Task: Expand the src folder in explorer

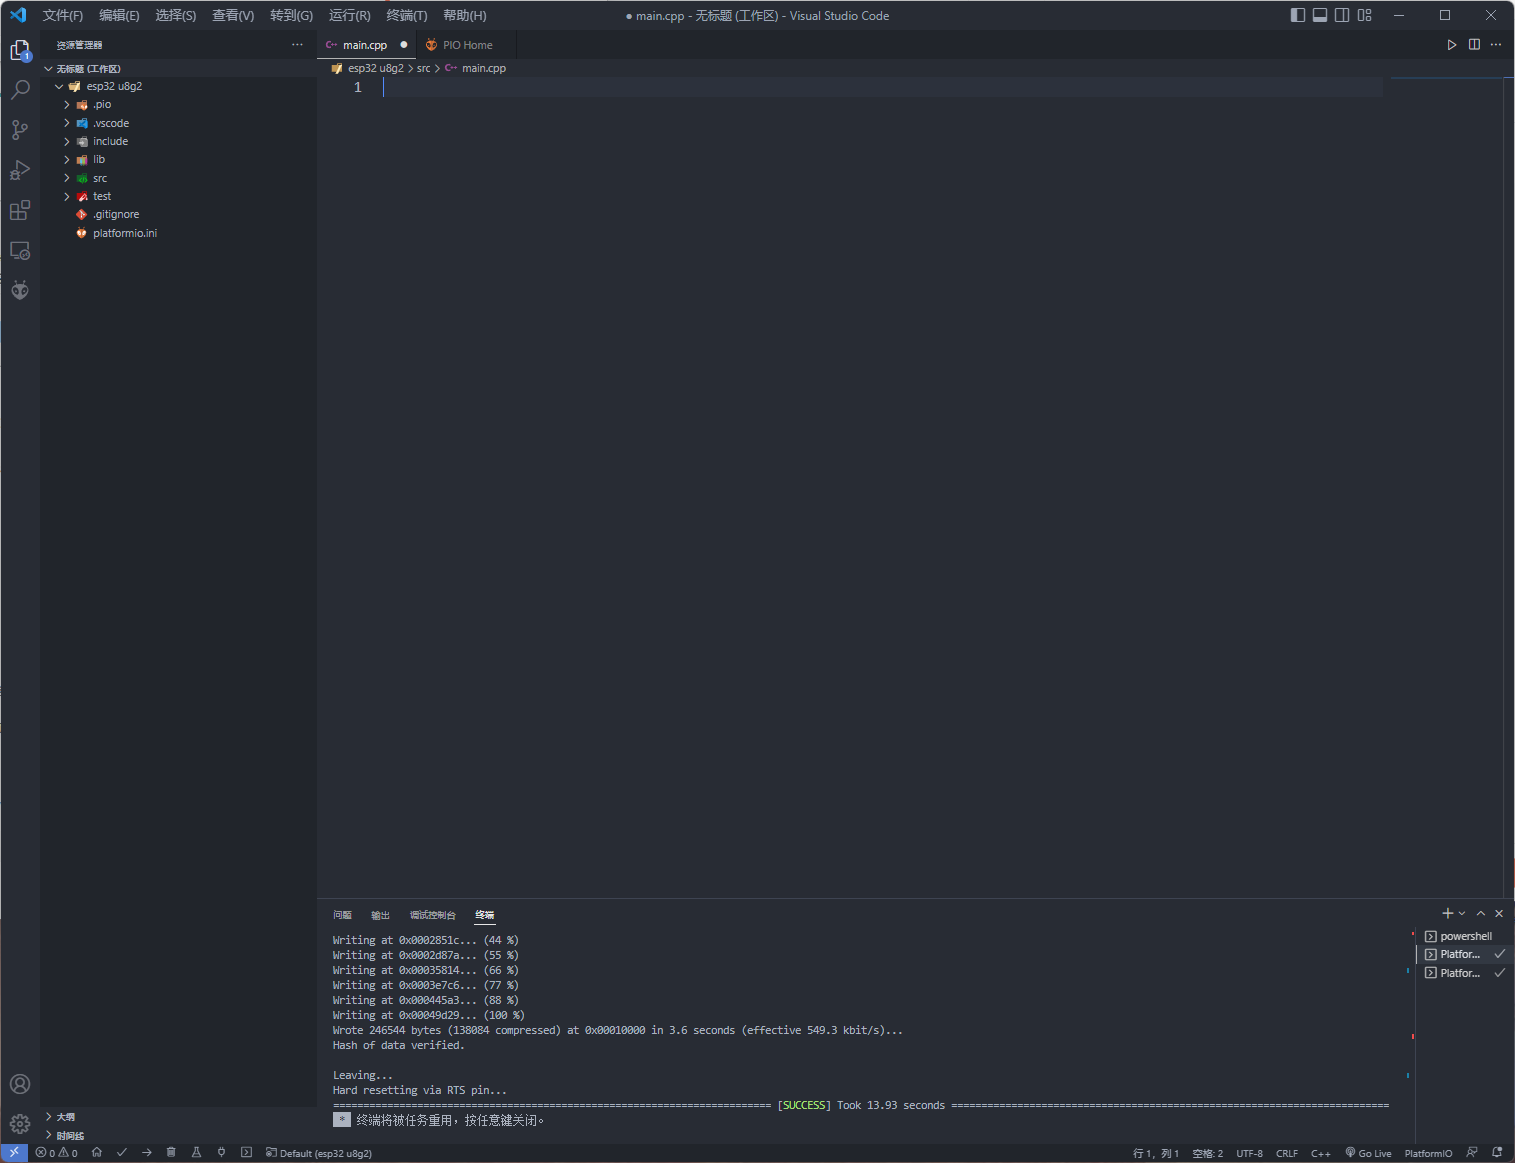Action: (x=99, y=178)
